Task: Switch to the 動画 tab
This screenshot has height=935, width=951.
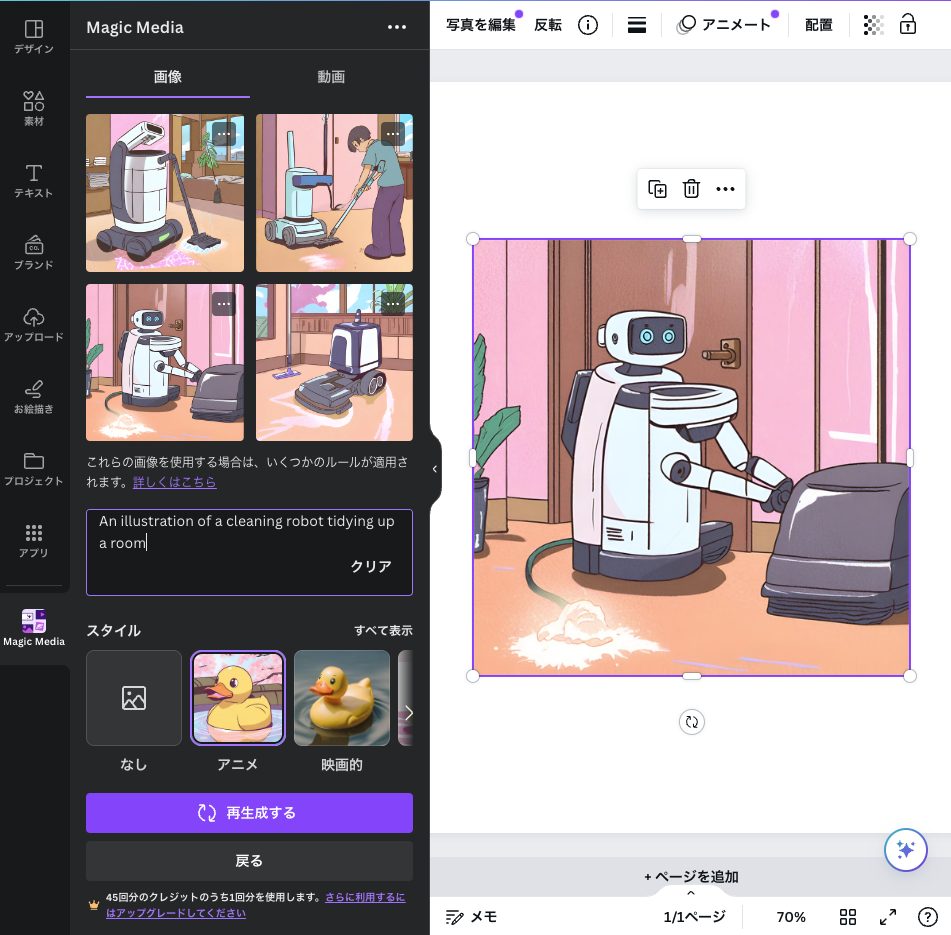Action: point(331,75)
